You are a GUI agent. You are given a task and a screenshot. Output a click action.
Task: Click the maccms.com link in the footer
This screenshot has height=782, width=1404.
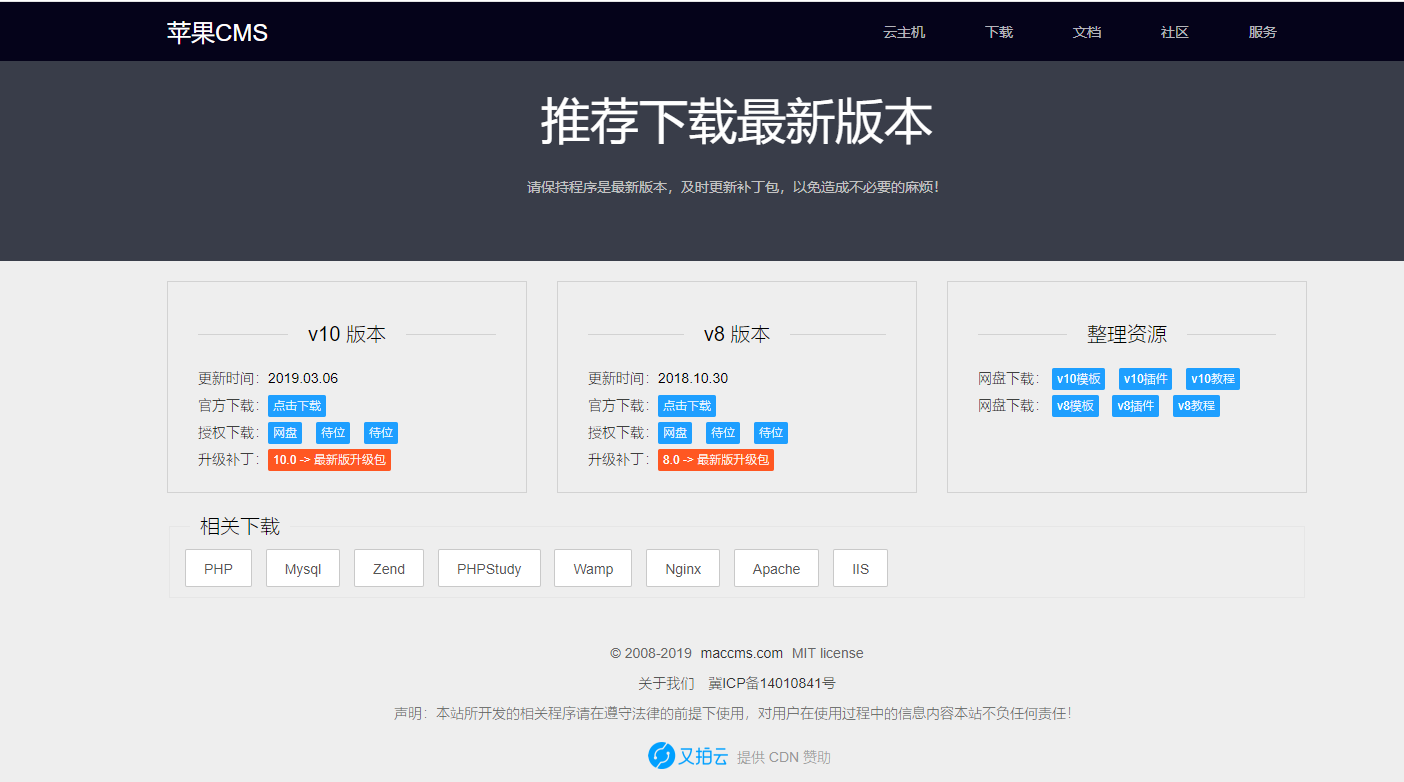(x=741, y=652)
